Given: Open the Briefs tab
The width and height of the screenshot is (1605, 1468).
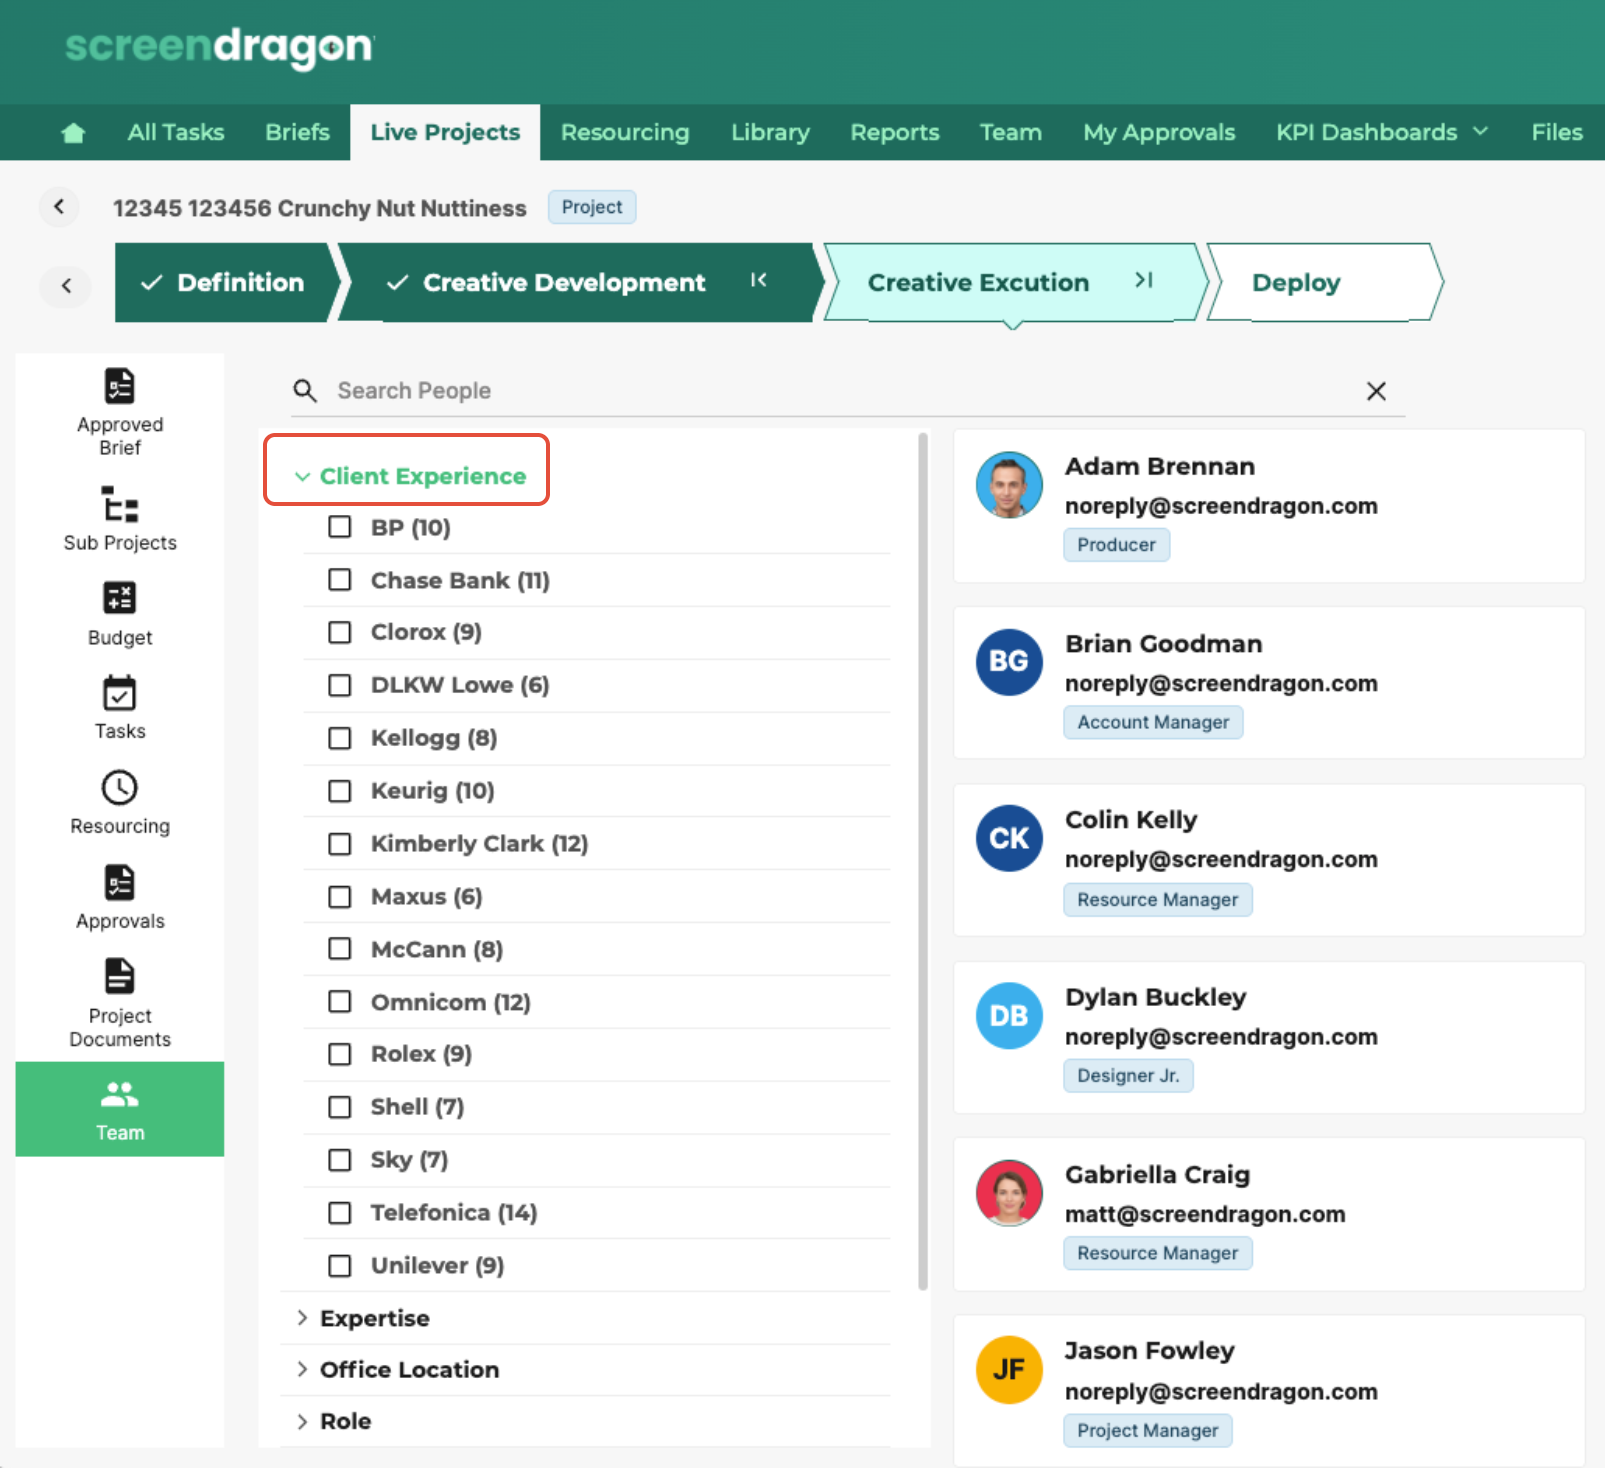Looking at the screenshot, I should coord(297,132).
